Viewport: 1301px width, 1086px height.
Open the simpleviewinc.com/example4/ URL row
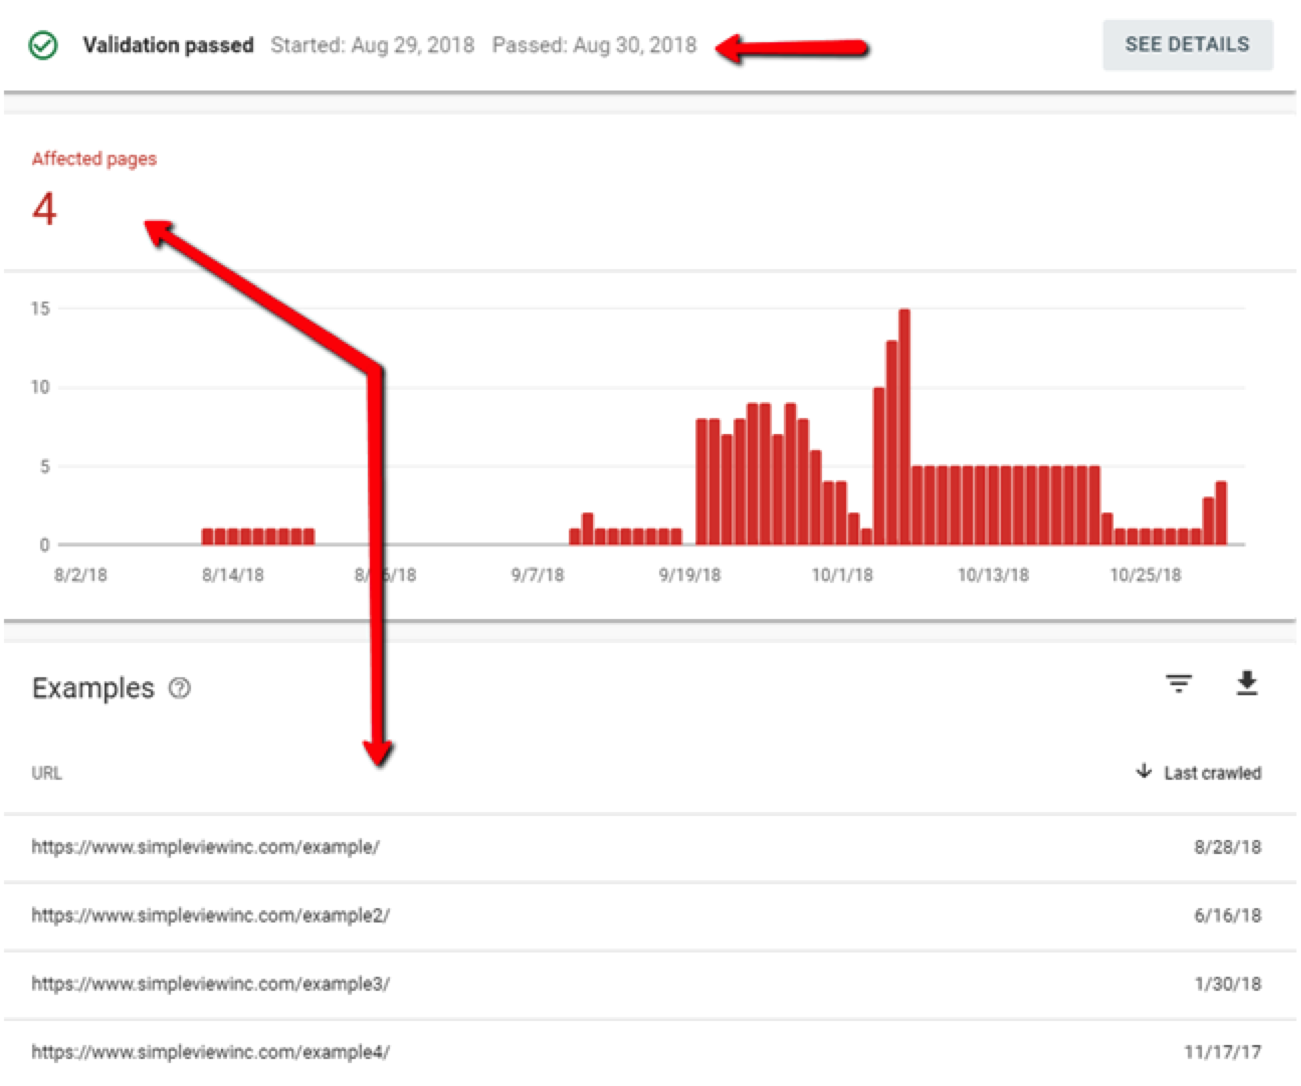click(650, 1052)
